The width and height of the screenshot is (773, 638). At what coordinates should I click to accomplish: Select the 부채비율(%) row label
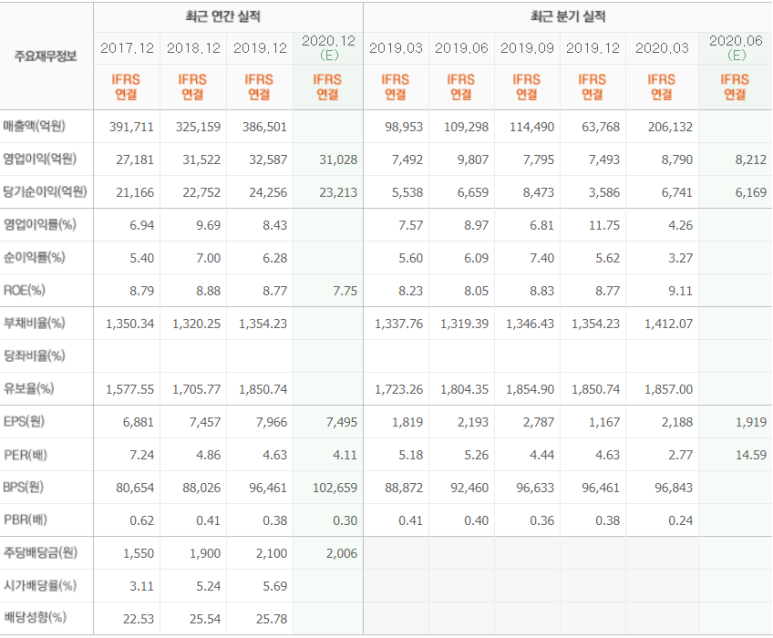click(34, 323)
